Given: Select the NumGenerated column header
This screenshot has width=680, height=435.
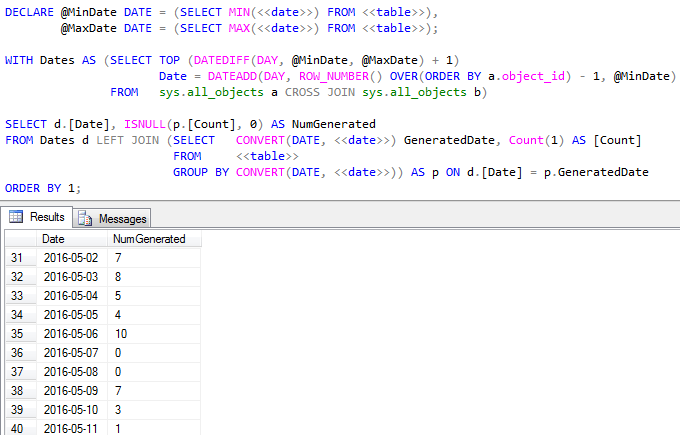Looking at the screenshot, I should tap(154, 239).
